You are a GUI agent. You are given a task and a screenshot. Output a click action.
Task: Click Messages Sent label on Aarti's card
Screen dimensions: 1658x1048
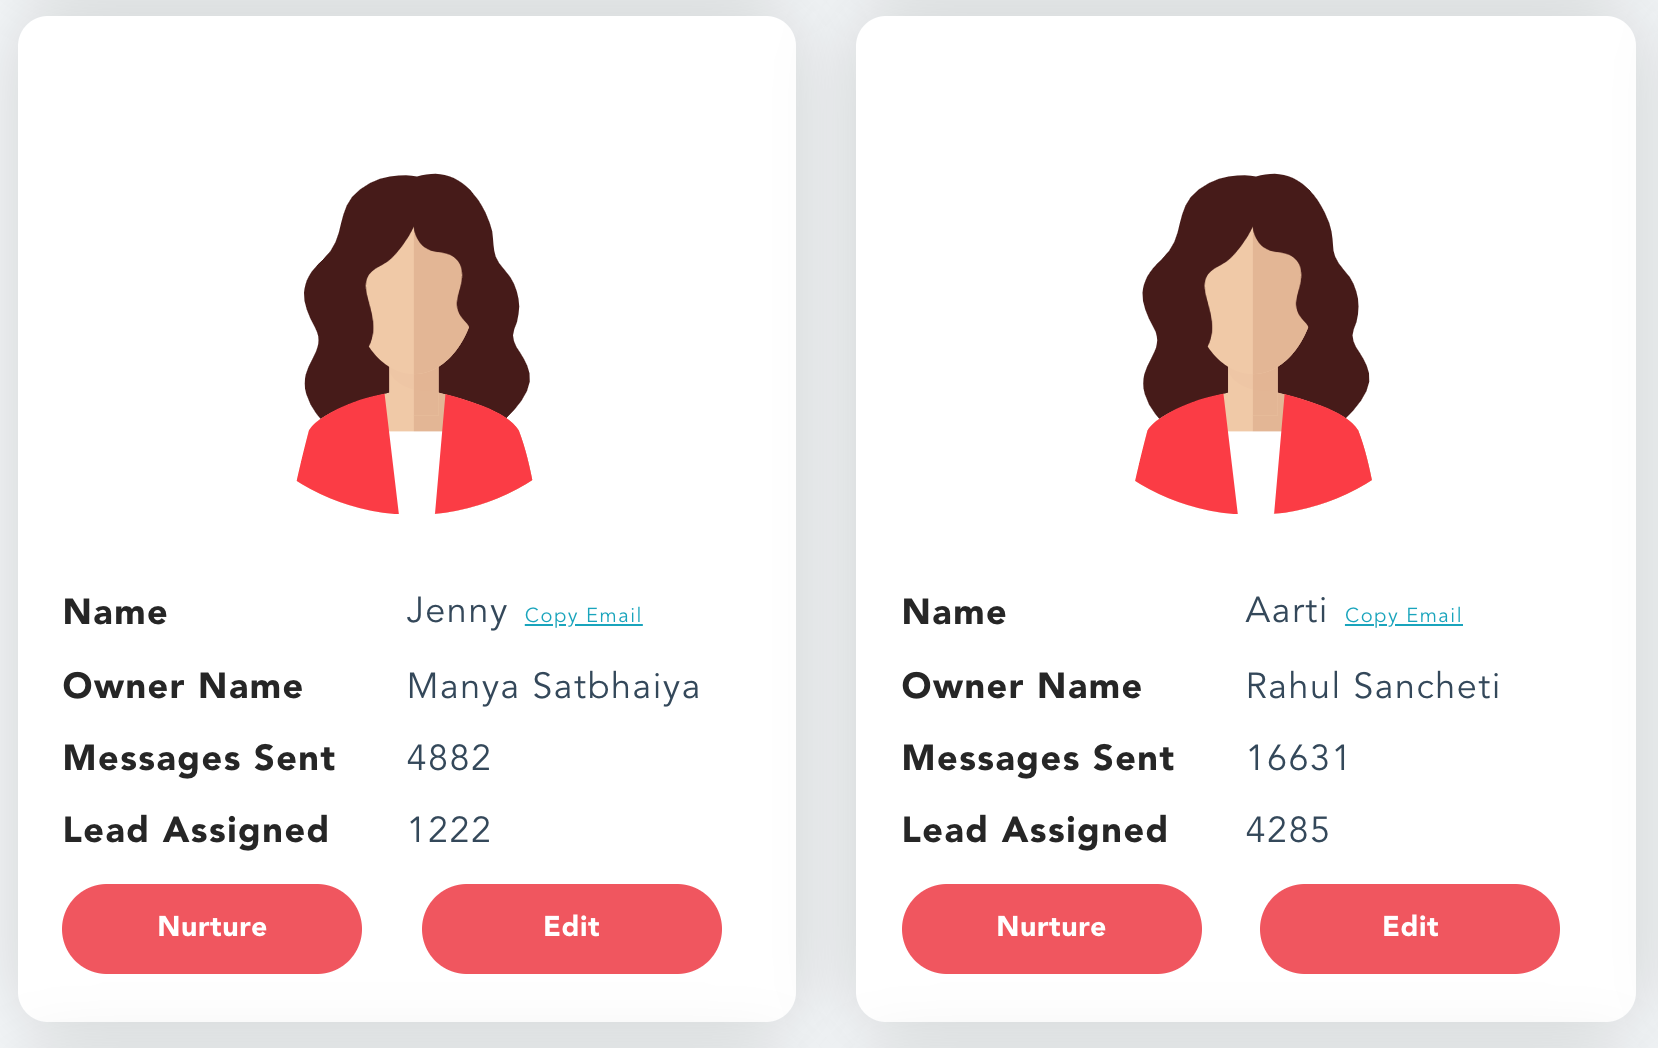pos(1038,758)
